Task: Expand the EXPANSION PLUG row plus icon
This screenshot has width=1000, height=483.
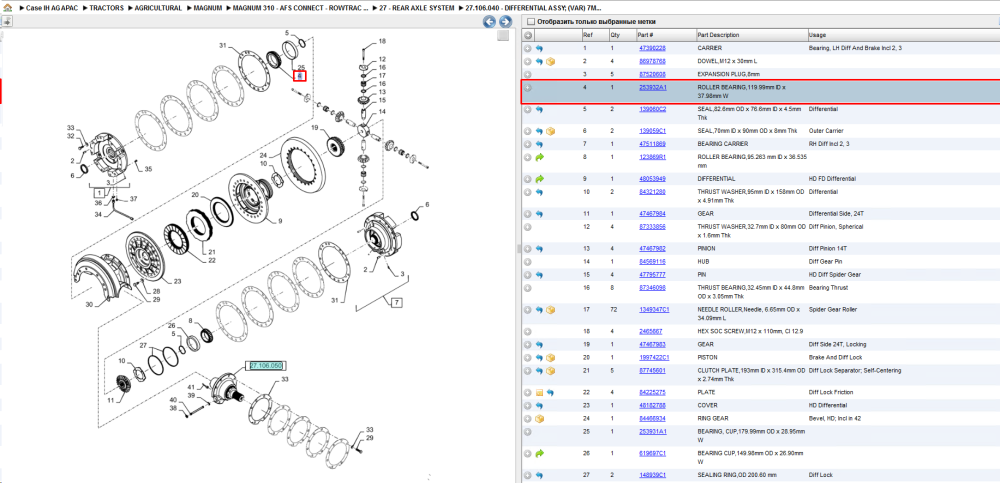Action: 527,75
